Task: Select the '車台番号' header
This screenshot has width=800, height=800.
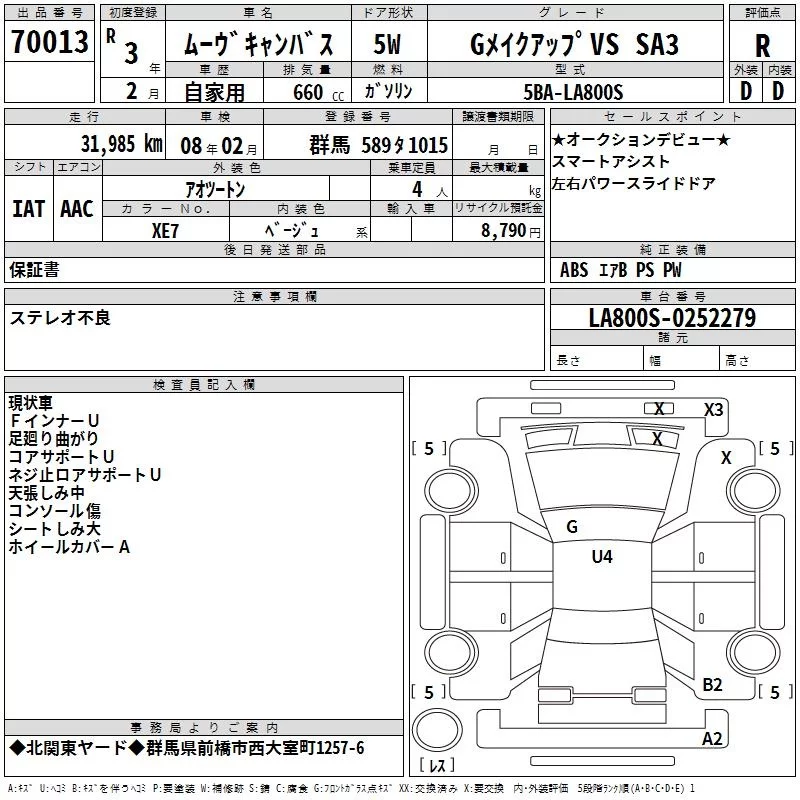Action: tap(672, 296)
